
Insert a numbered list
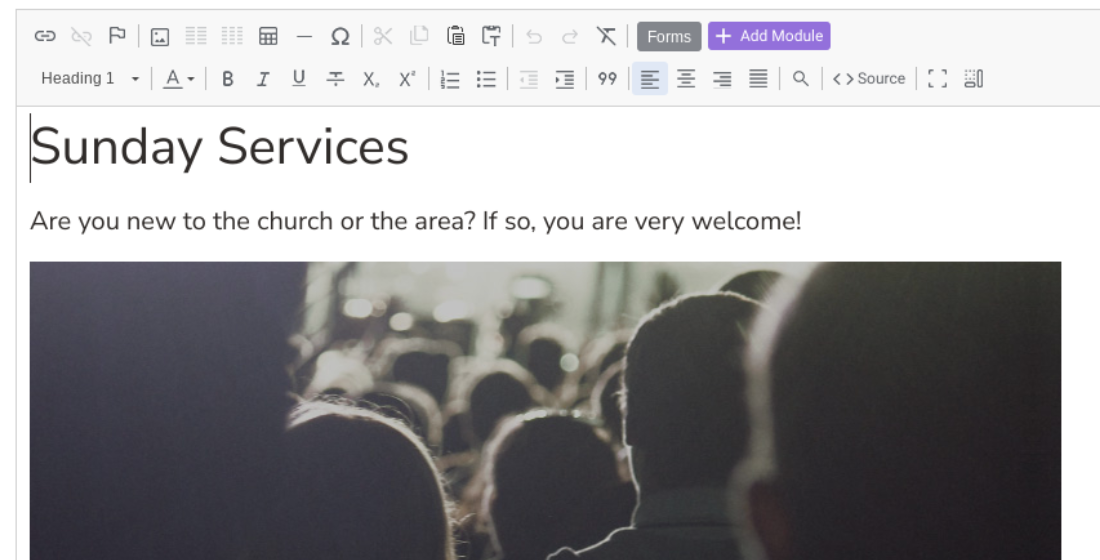tap(450, 79)
